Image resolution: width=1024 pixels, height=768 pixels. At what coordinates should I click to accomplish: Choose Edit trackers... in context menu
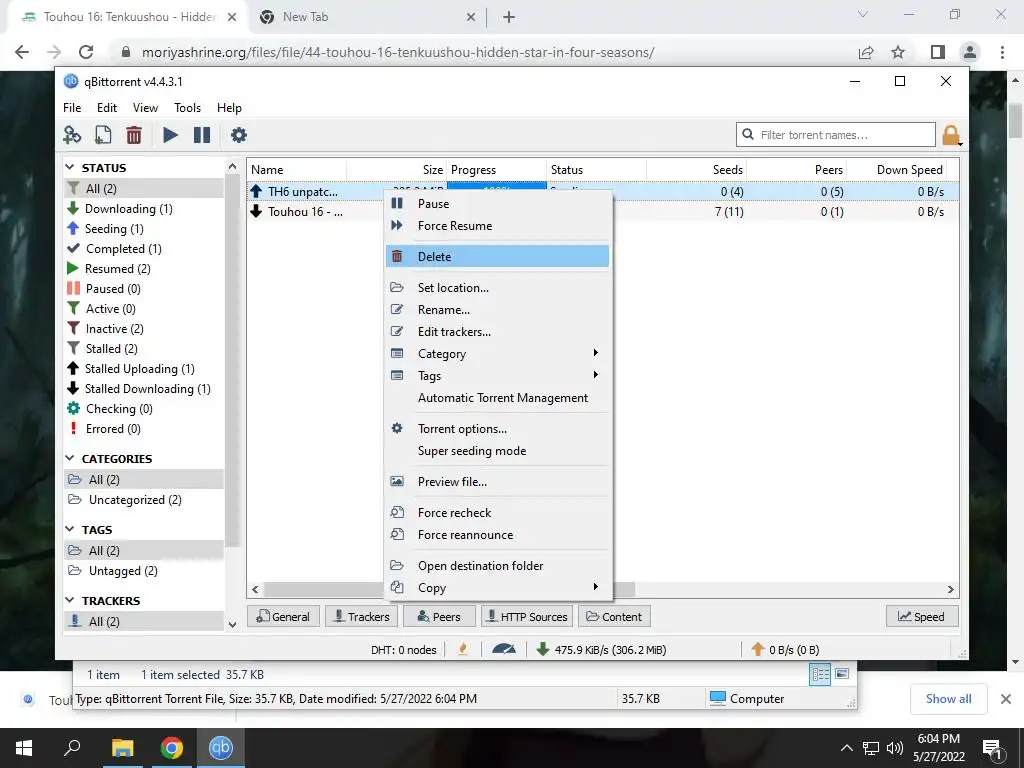[x=497, y=332]
